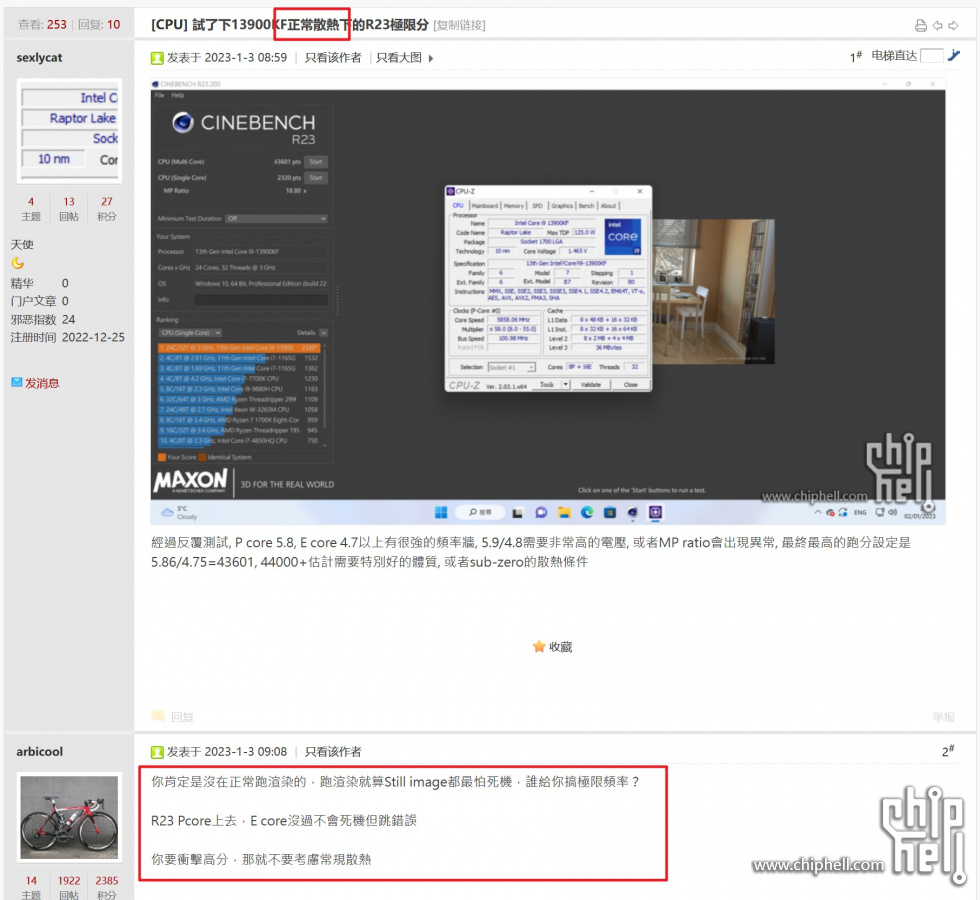This screenshot has width=980, height=900.
Task: Switch to Memory tab in CPU-Z
Action: click(514, 206)
